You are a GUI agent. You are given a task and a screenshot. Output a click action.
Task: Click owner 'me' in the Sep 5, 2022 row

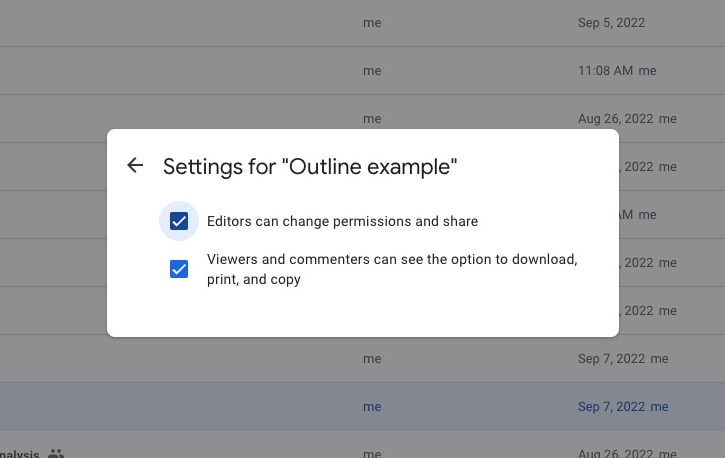pyautogui.click(x=372, y=23)
